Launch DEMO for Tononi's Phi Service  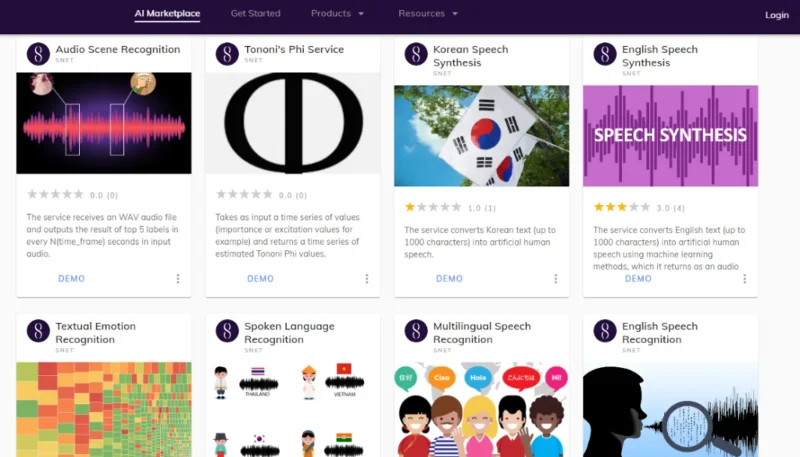pos(260,278)
